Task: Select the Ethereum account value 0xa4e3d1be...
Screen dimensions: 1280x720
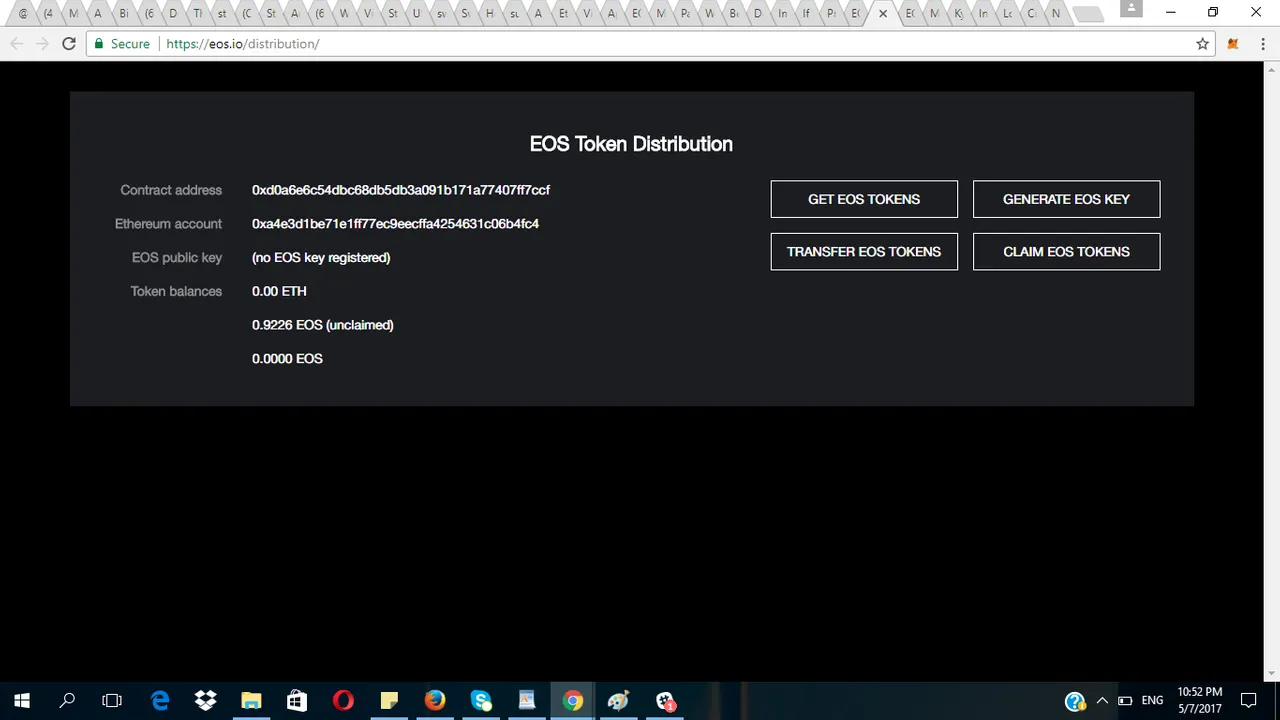Action: [x=395, y=224]
